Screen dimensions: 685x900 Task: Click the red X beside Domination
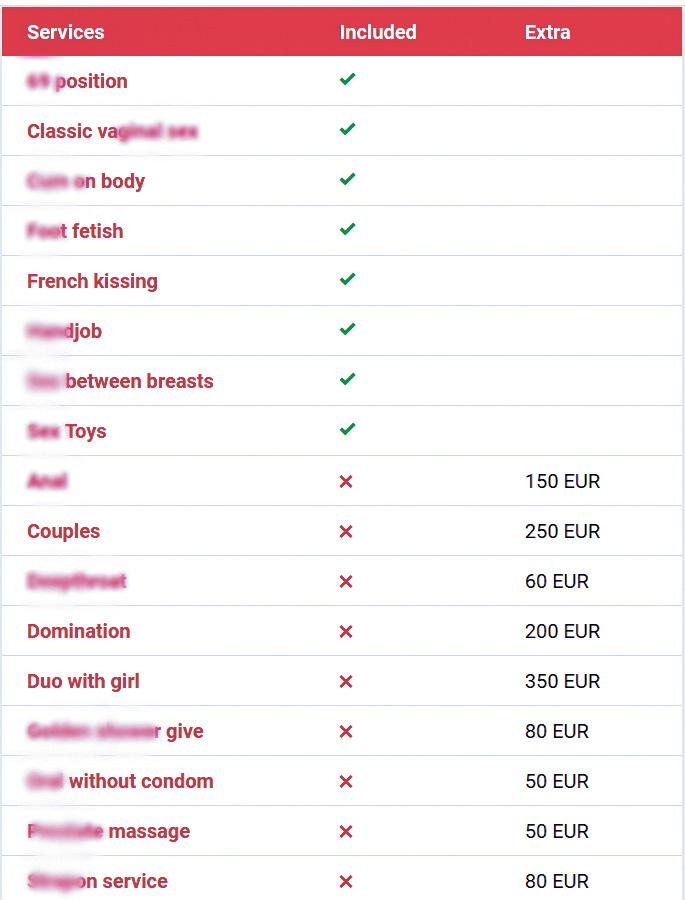pyautogui.click(x=346, y=631)
